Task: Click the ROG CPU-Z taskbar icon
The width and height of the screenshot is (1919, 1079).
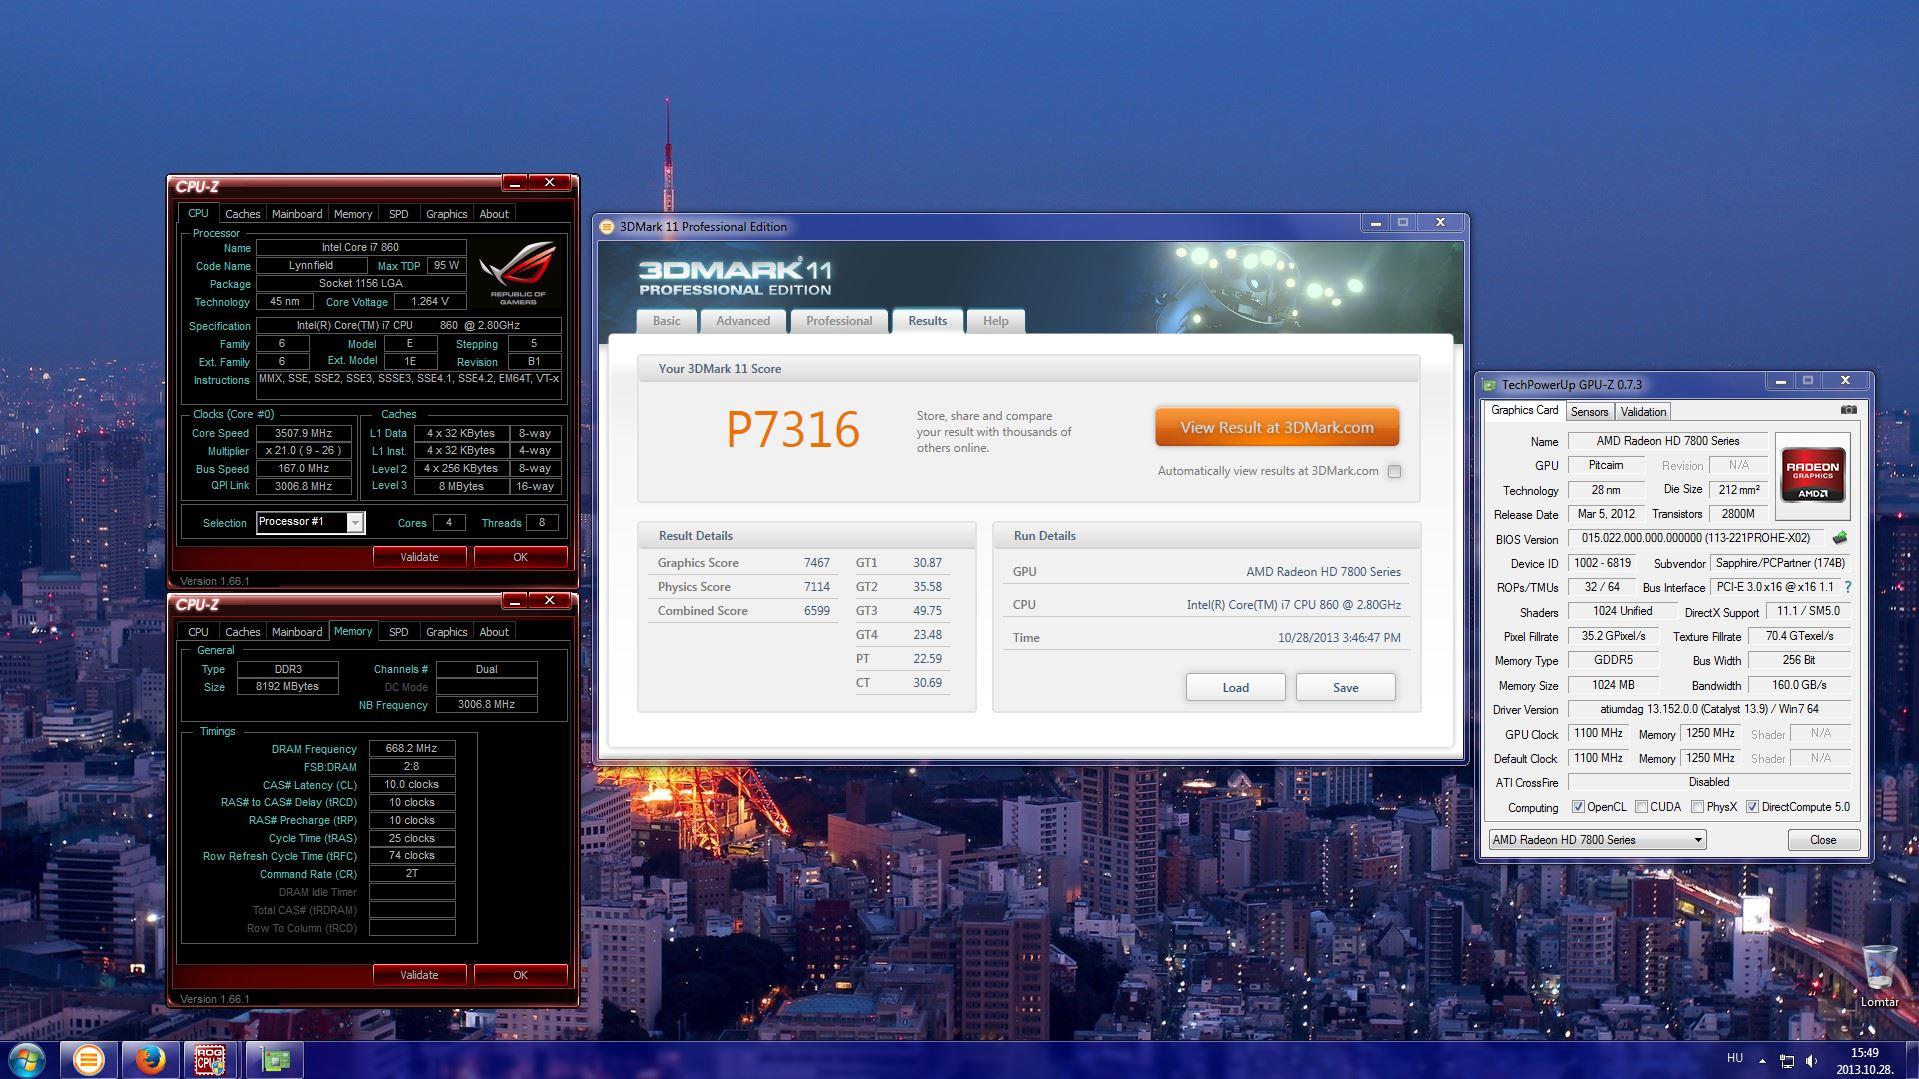Action: (210, 1059)
